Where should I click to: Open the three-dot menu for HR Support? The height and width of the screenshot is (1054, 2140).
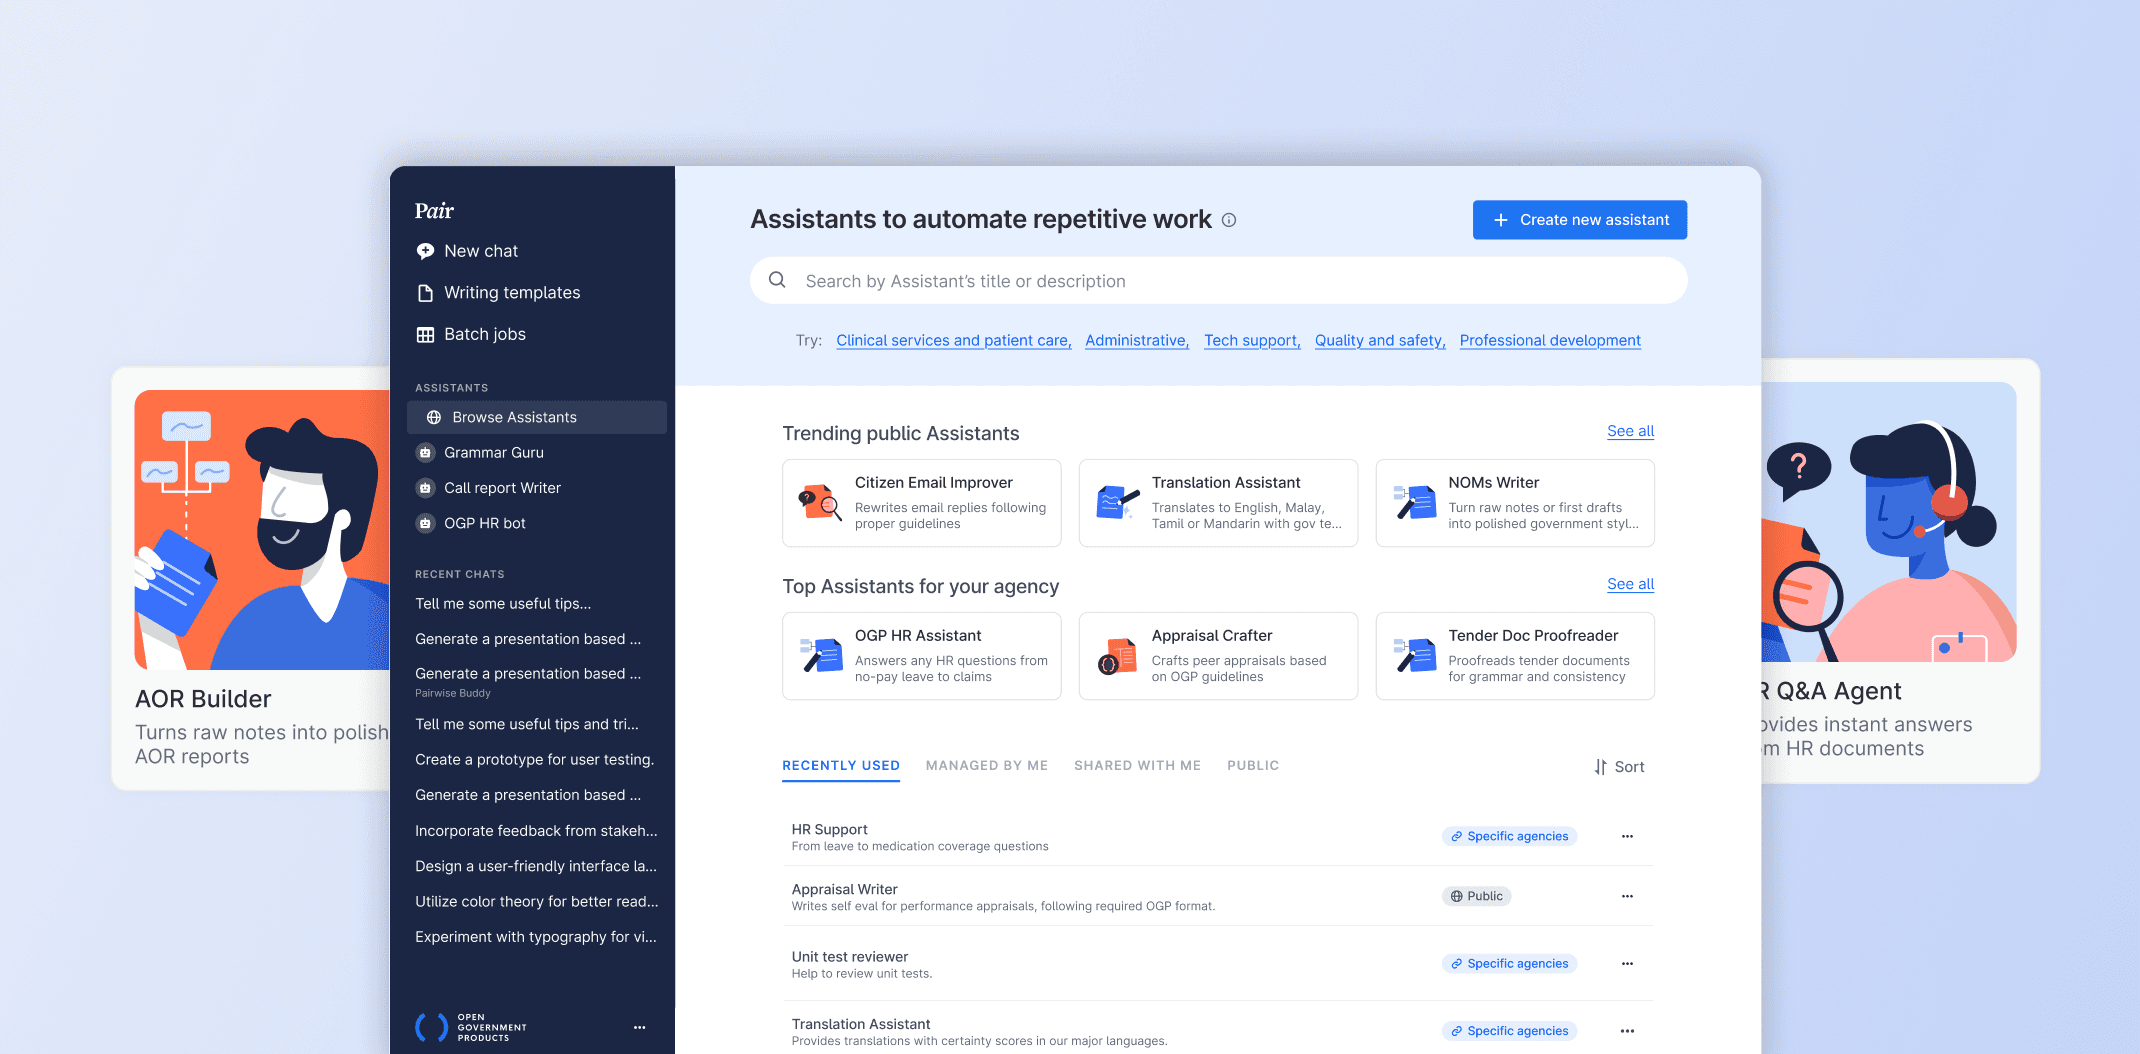[x=1627, y=836]
